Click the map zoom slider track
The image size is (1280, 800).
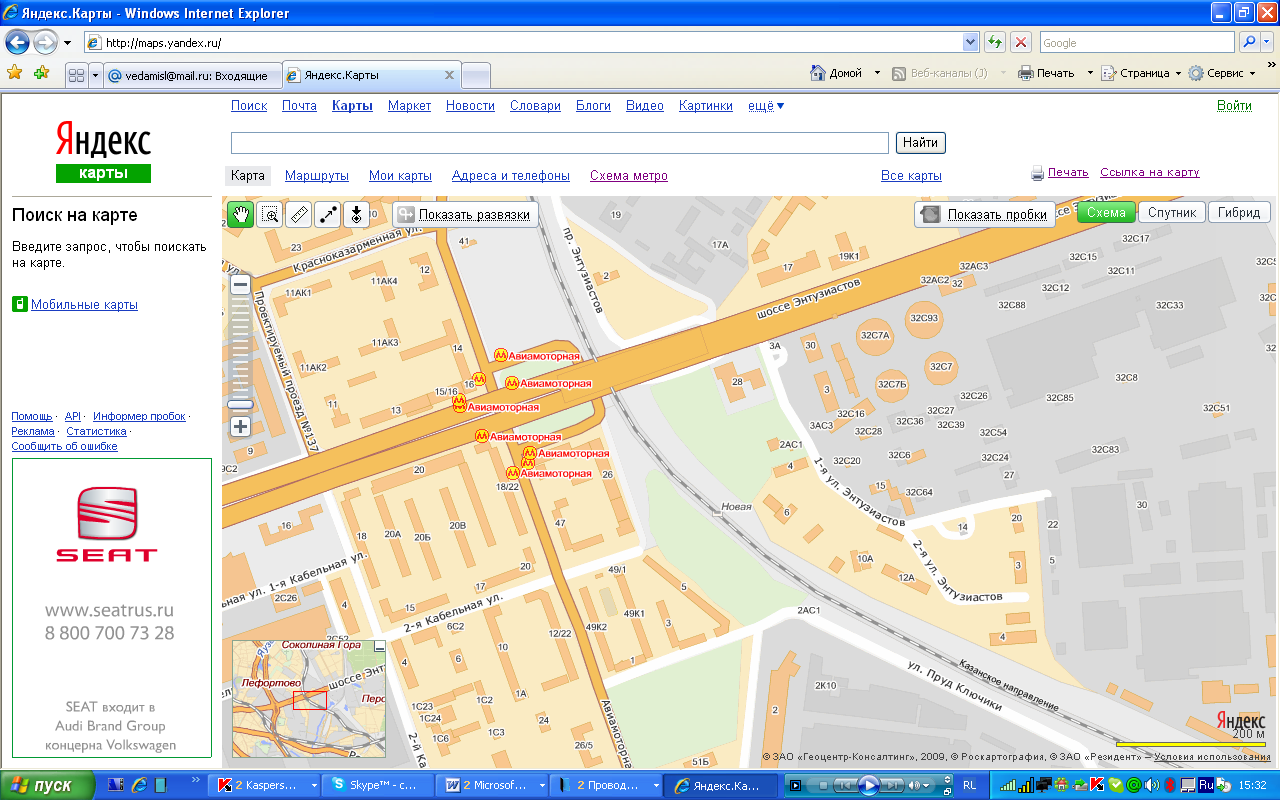(240, 347)
